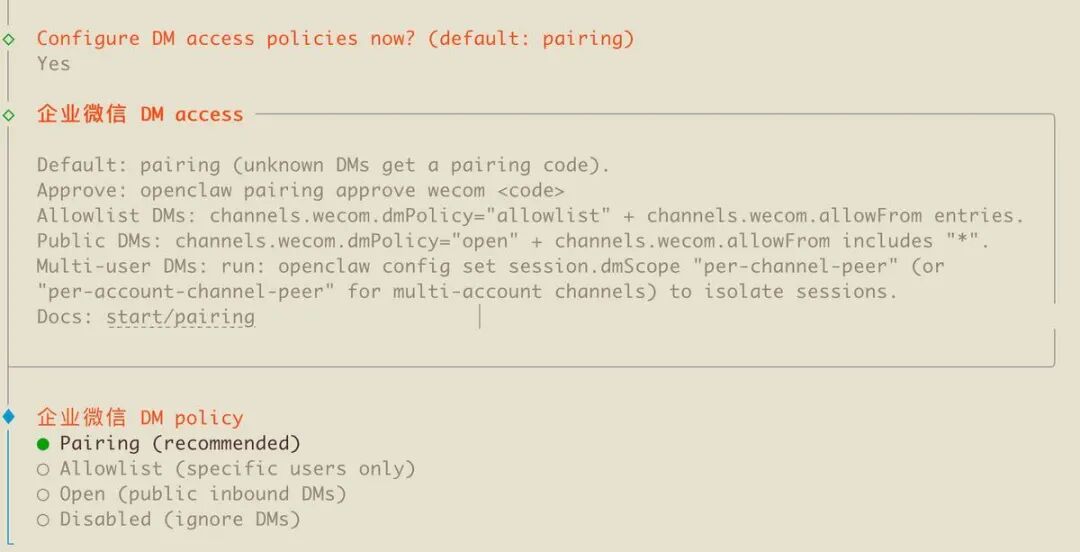Click the "per-account-channel-peer" text line
This screenshot has height=552, width=1080.
click(466, 292)
